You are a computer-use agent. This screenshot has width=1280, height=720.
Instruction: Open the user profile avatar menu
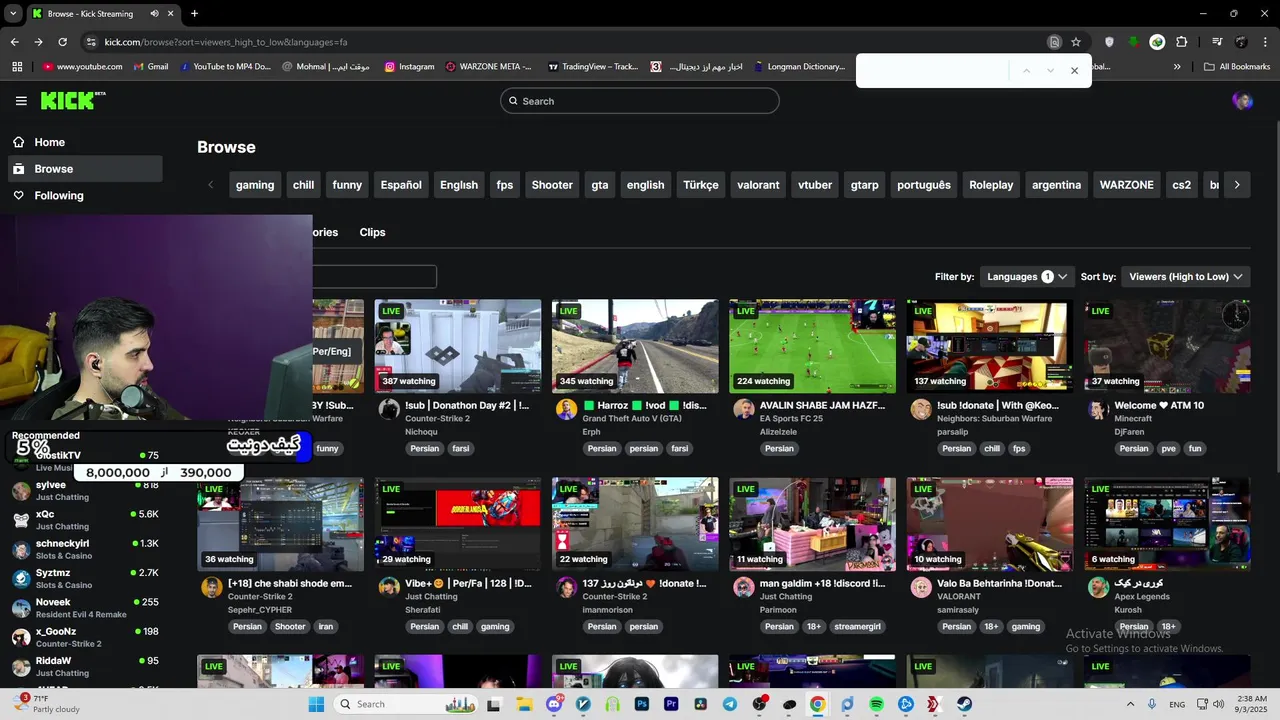pyautogui.click(x=1242, y=101)
